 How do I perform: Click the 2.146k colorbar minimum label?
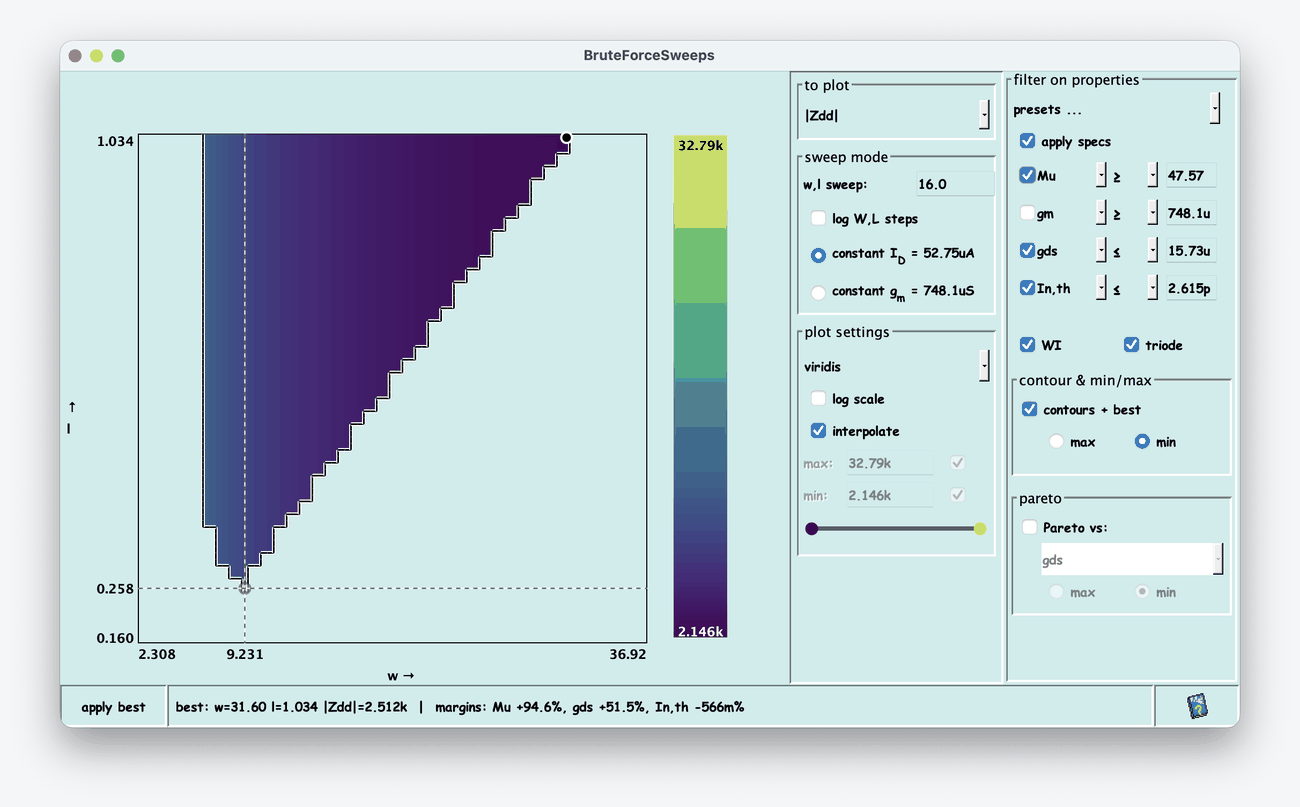click(x=701, y=630)
